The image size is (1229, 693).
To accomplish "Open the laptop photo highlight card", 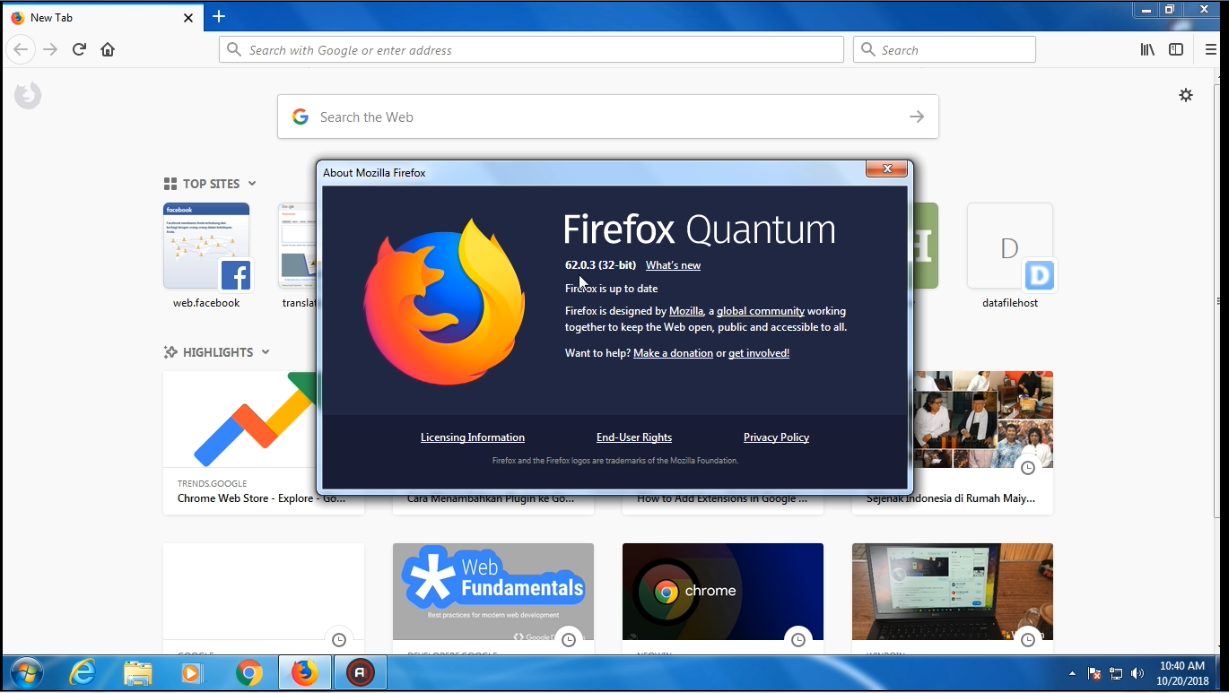I will click(952, 597).
